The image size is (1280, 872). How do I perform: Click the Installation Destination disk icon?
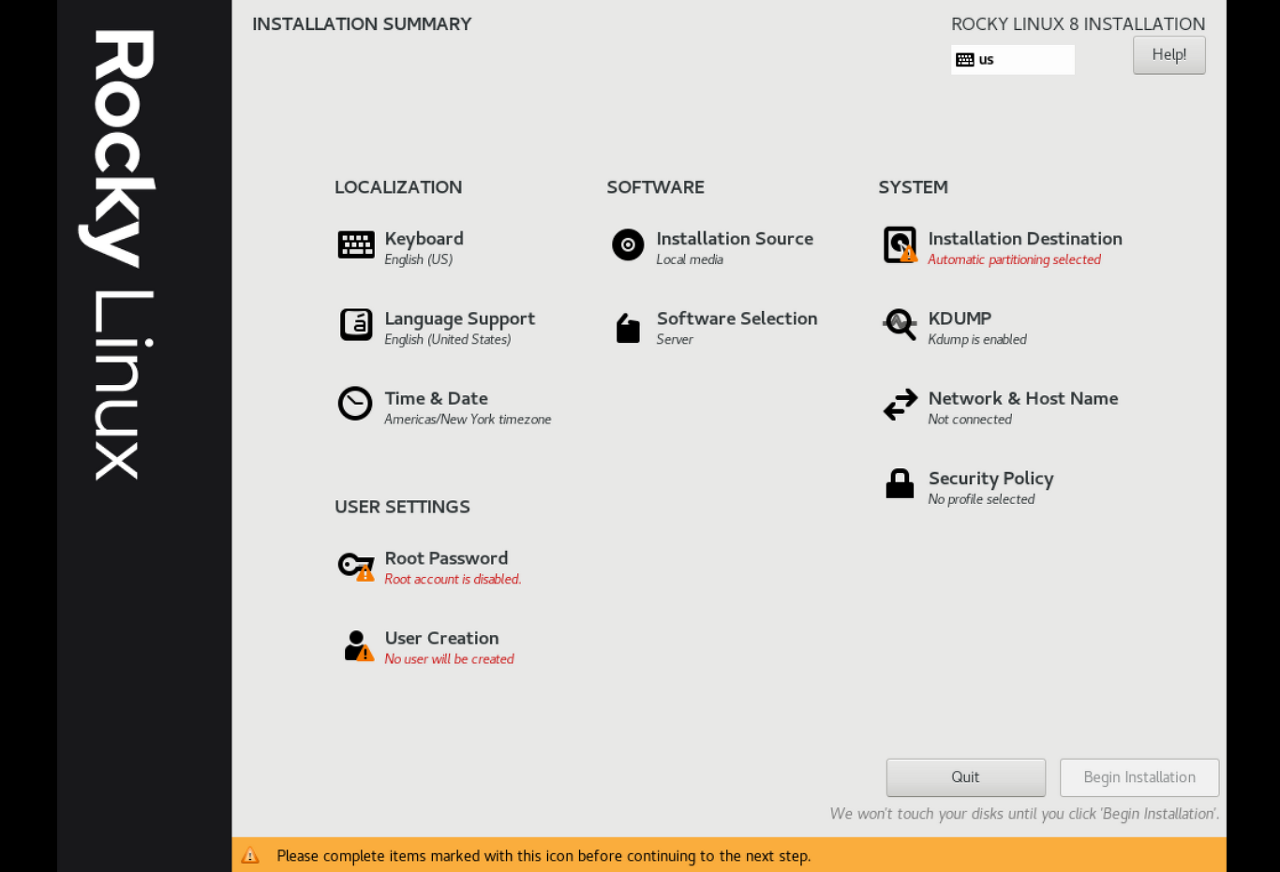(900, 245)
